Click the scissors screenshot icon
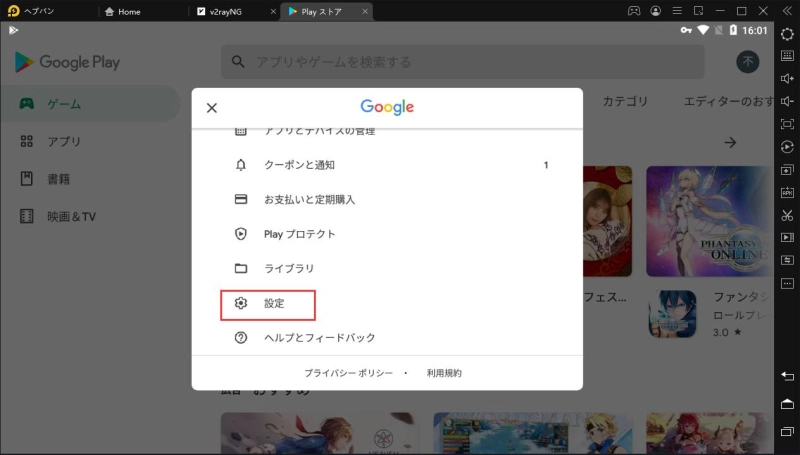The height and width of the screenshot is (455, 800). click(787, 215)
